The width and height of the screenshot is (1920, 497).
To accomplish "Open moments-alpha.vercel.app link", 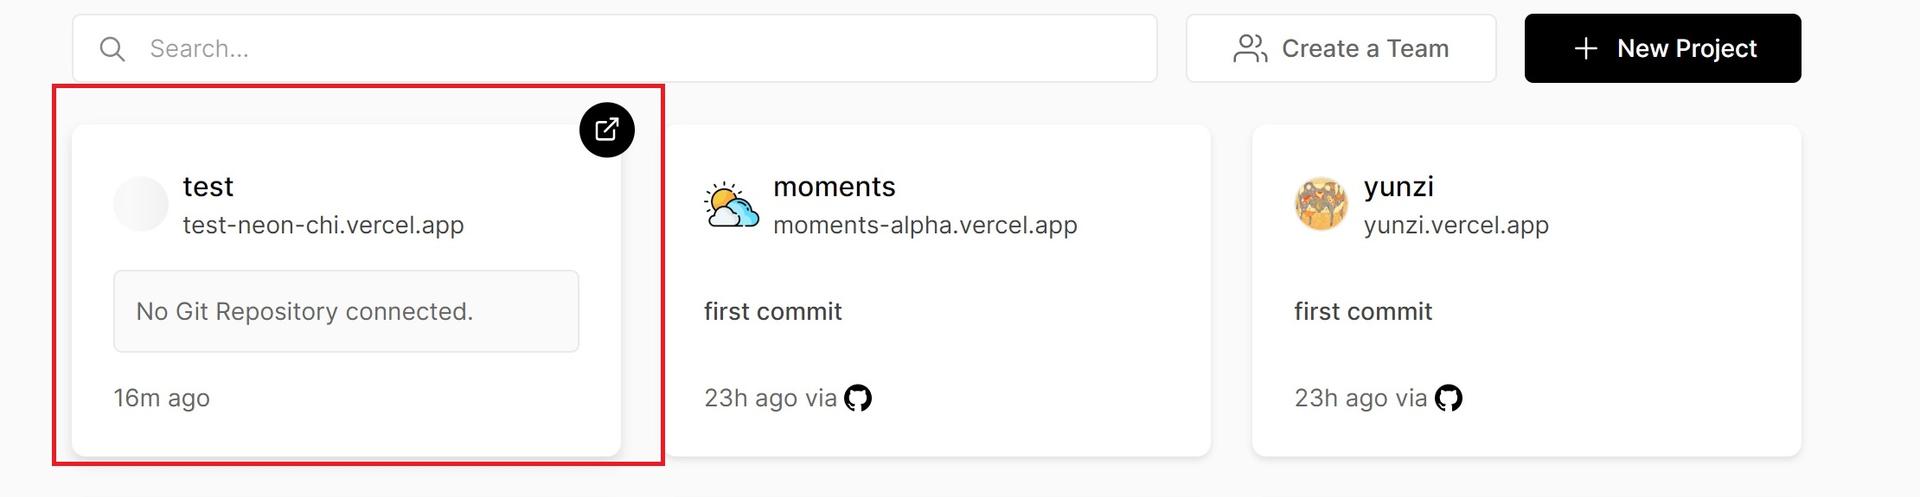I will 925,225.
